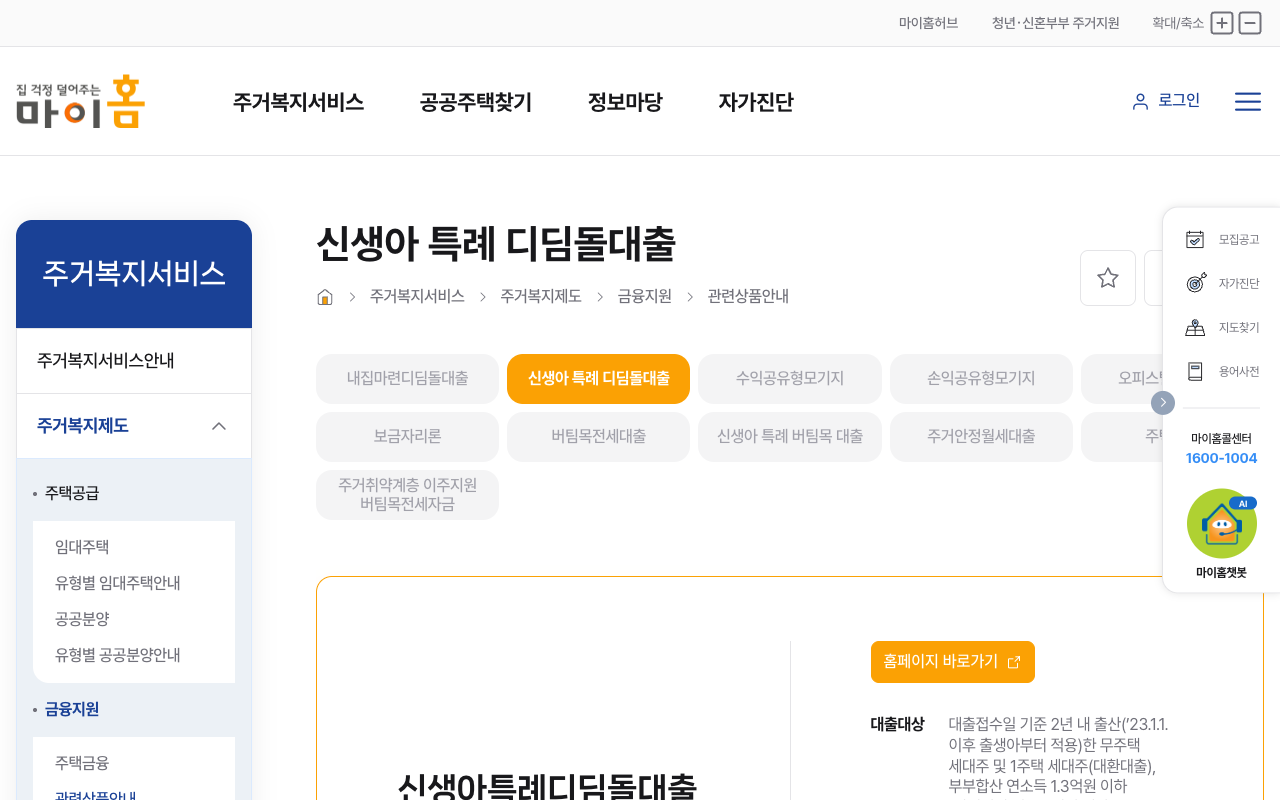This screenshot has height=800, width=1280.
Task: Select the 손익공유형모기지 tab
Action: (x=981, y=379)
